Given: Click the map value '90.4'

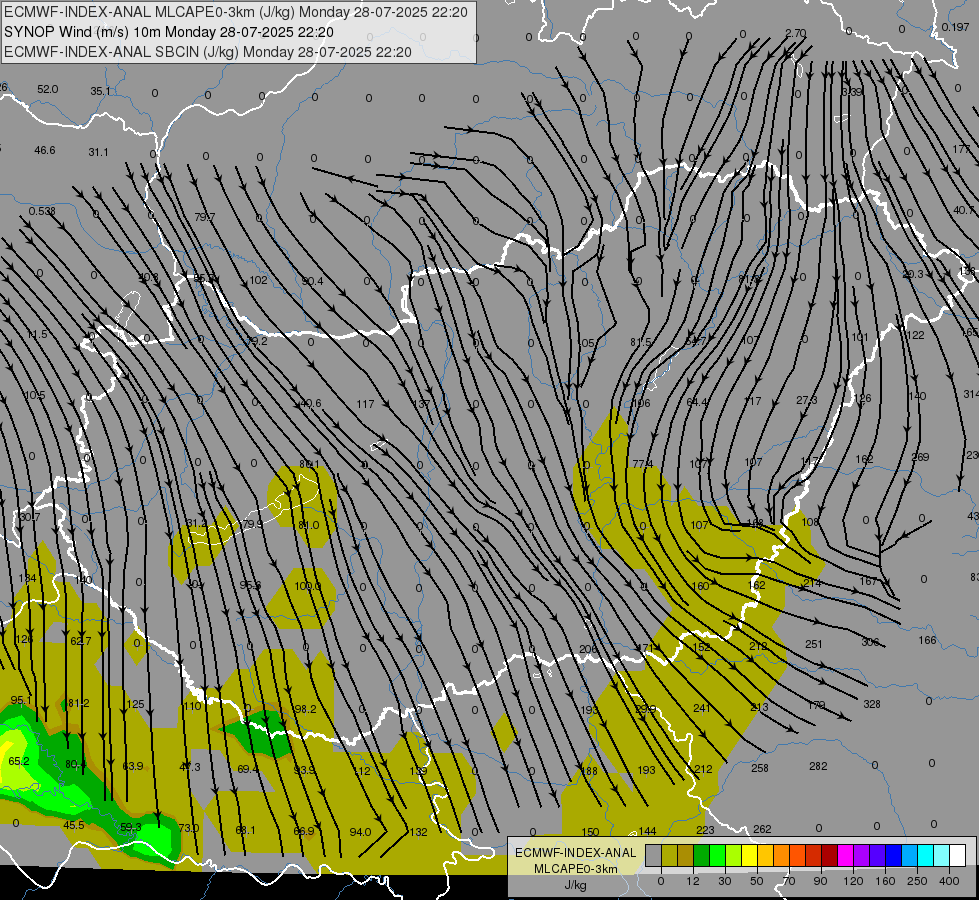Looking at the screenshot, I should point(312,281).
